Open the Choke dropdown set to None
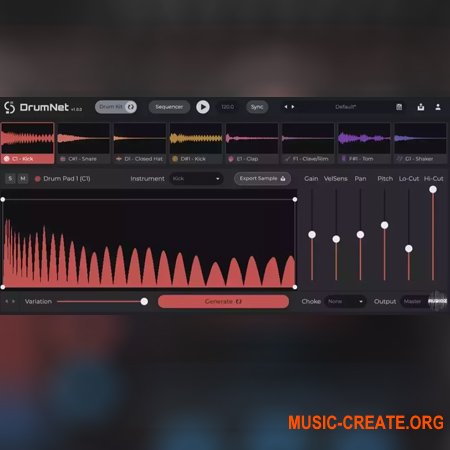Screen dimensions: 450x450 click(345, 301)
